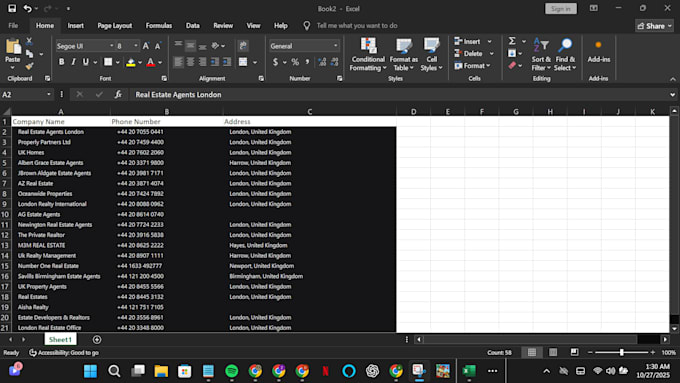Apply comma style format
Viewport: 680px width, 383px height.
click(x=307, y=62)
